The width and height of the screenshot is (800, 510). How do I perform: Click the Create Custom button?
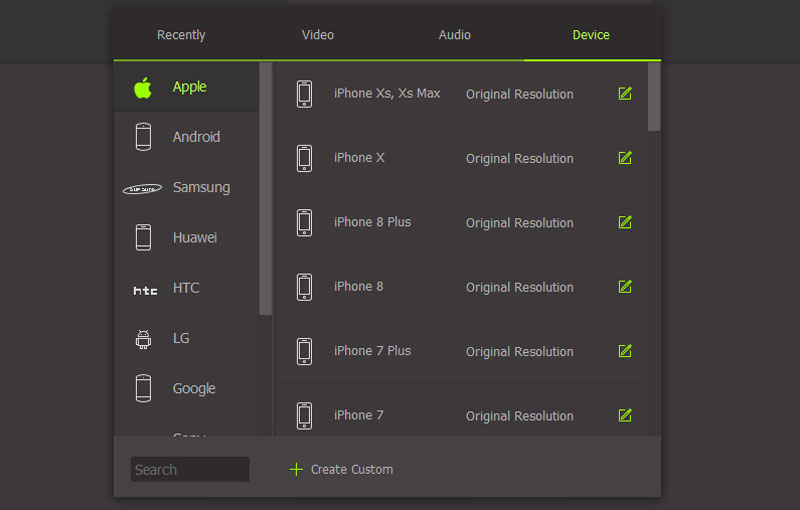tap(351, 469)
